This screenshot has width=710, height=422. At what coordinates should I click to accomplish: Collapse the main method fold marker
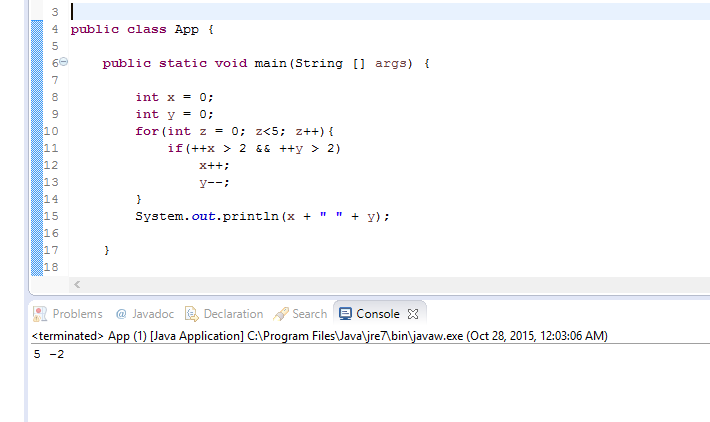[x=63, y=63]
